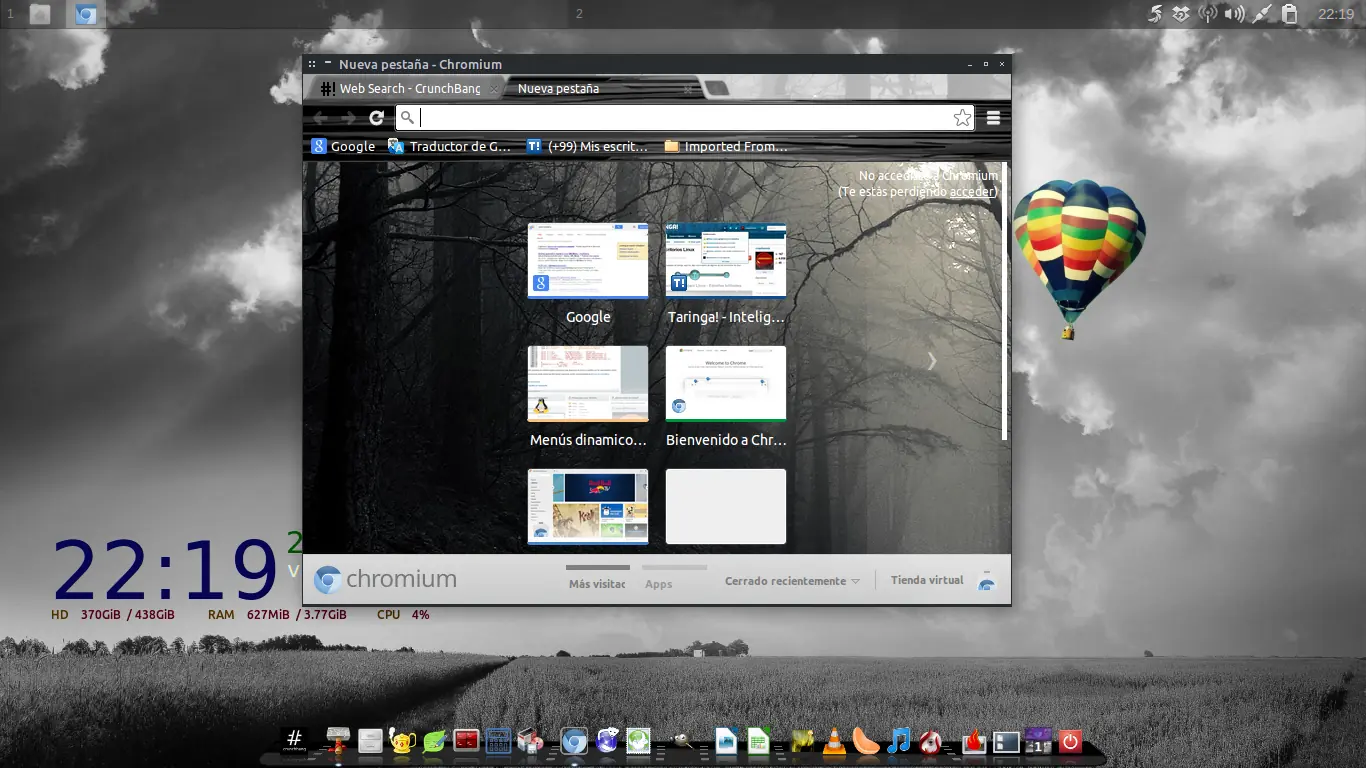Open the Taringa! - Intelig... thumbnail
The width and height of the screenshot is (1366, 768).
tap(726, 261)
